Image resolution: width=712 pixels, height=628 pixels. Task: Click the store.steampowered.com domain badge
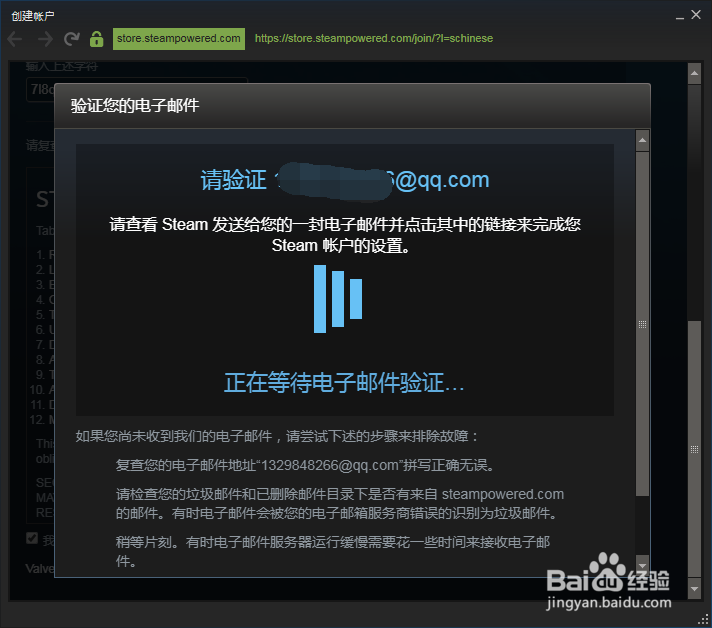pos(178,39)
